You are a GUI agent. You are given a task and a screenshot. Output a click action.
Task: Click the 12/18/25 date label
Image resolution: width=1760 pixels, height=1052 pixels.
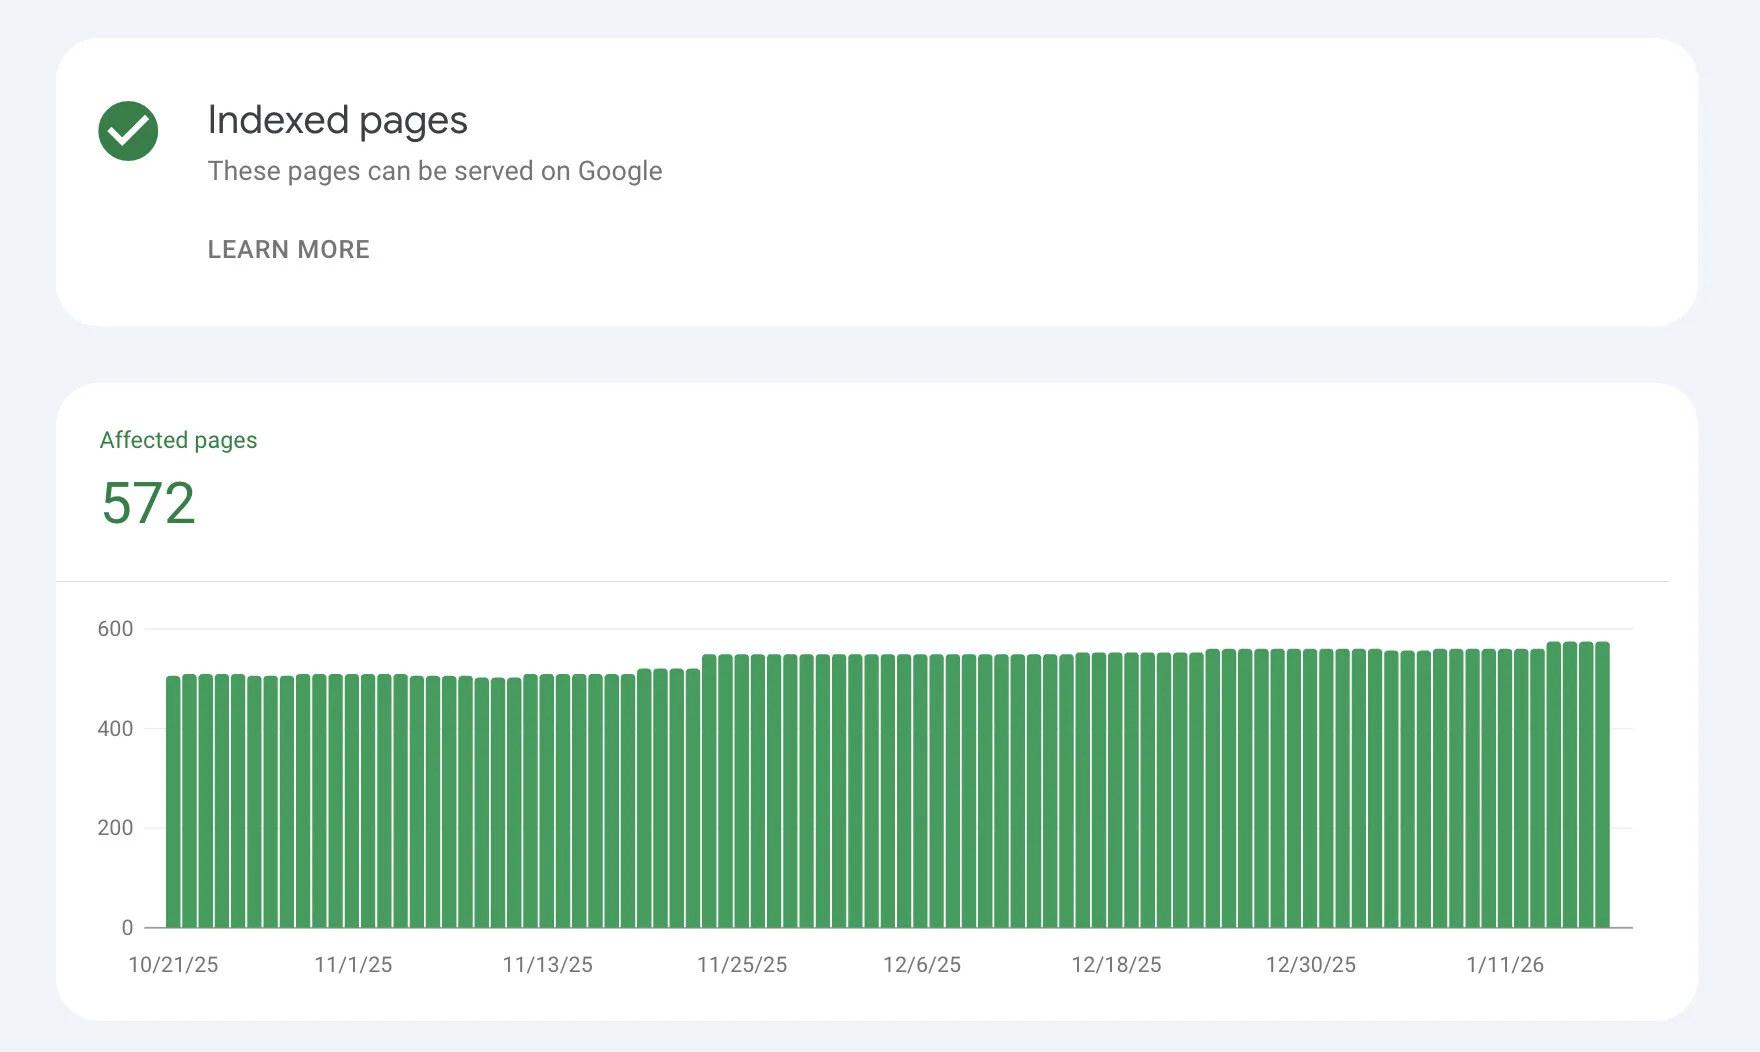pos(1116,965)
